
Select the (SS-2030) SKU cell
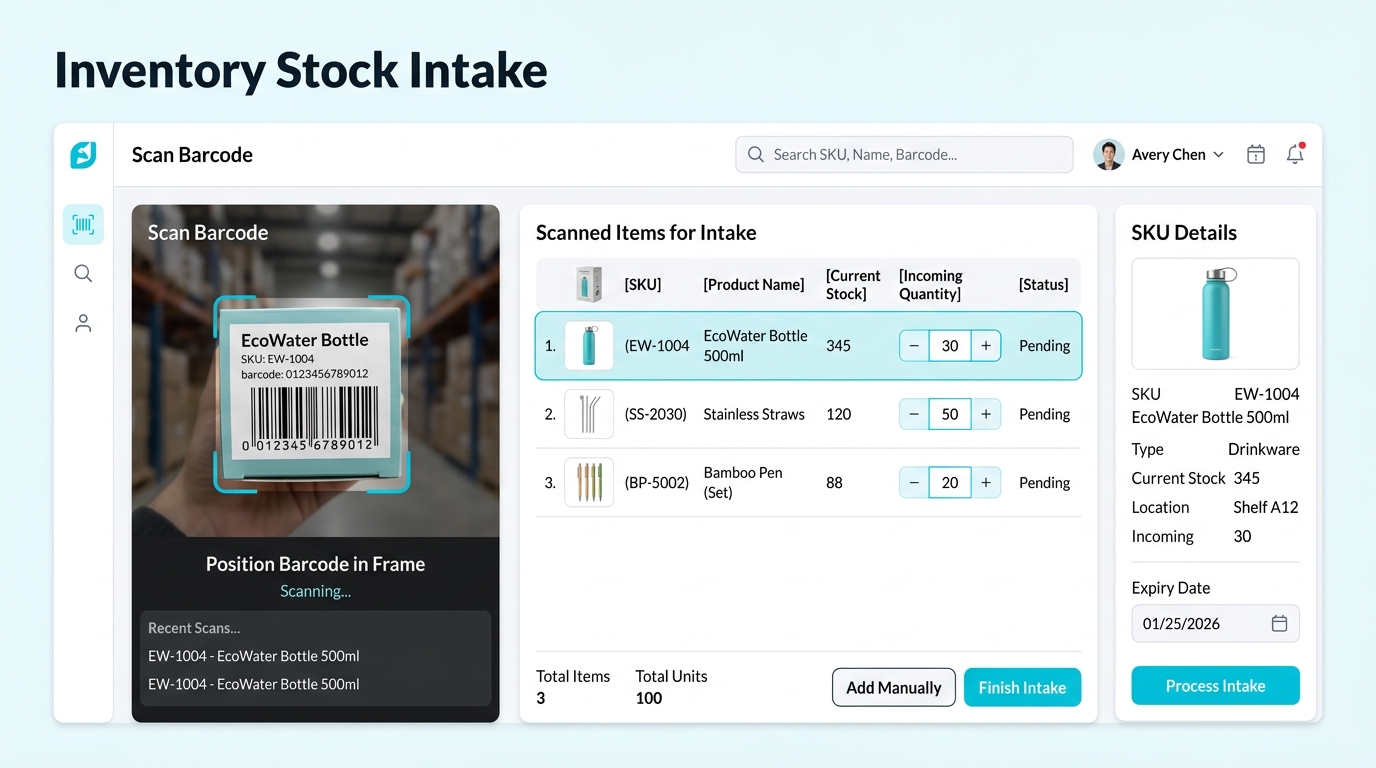coord(656,414)
